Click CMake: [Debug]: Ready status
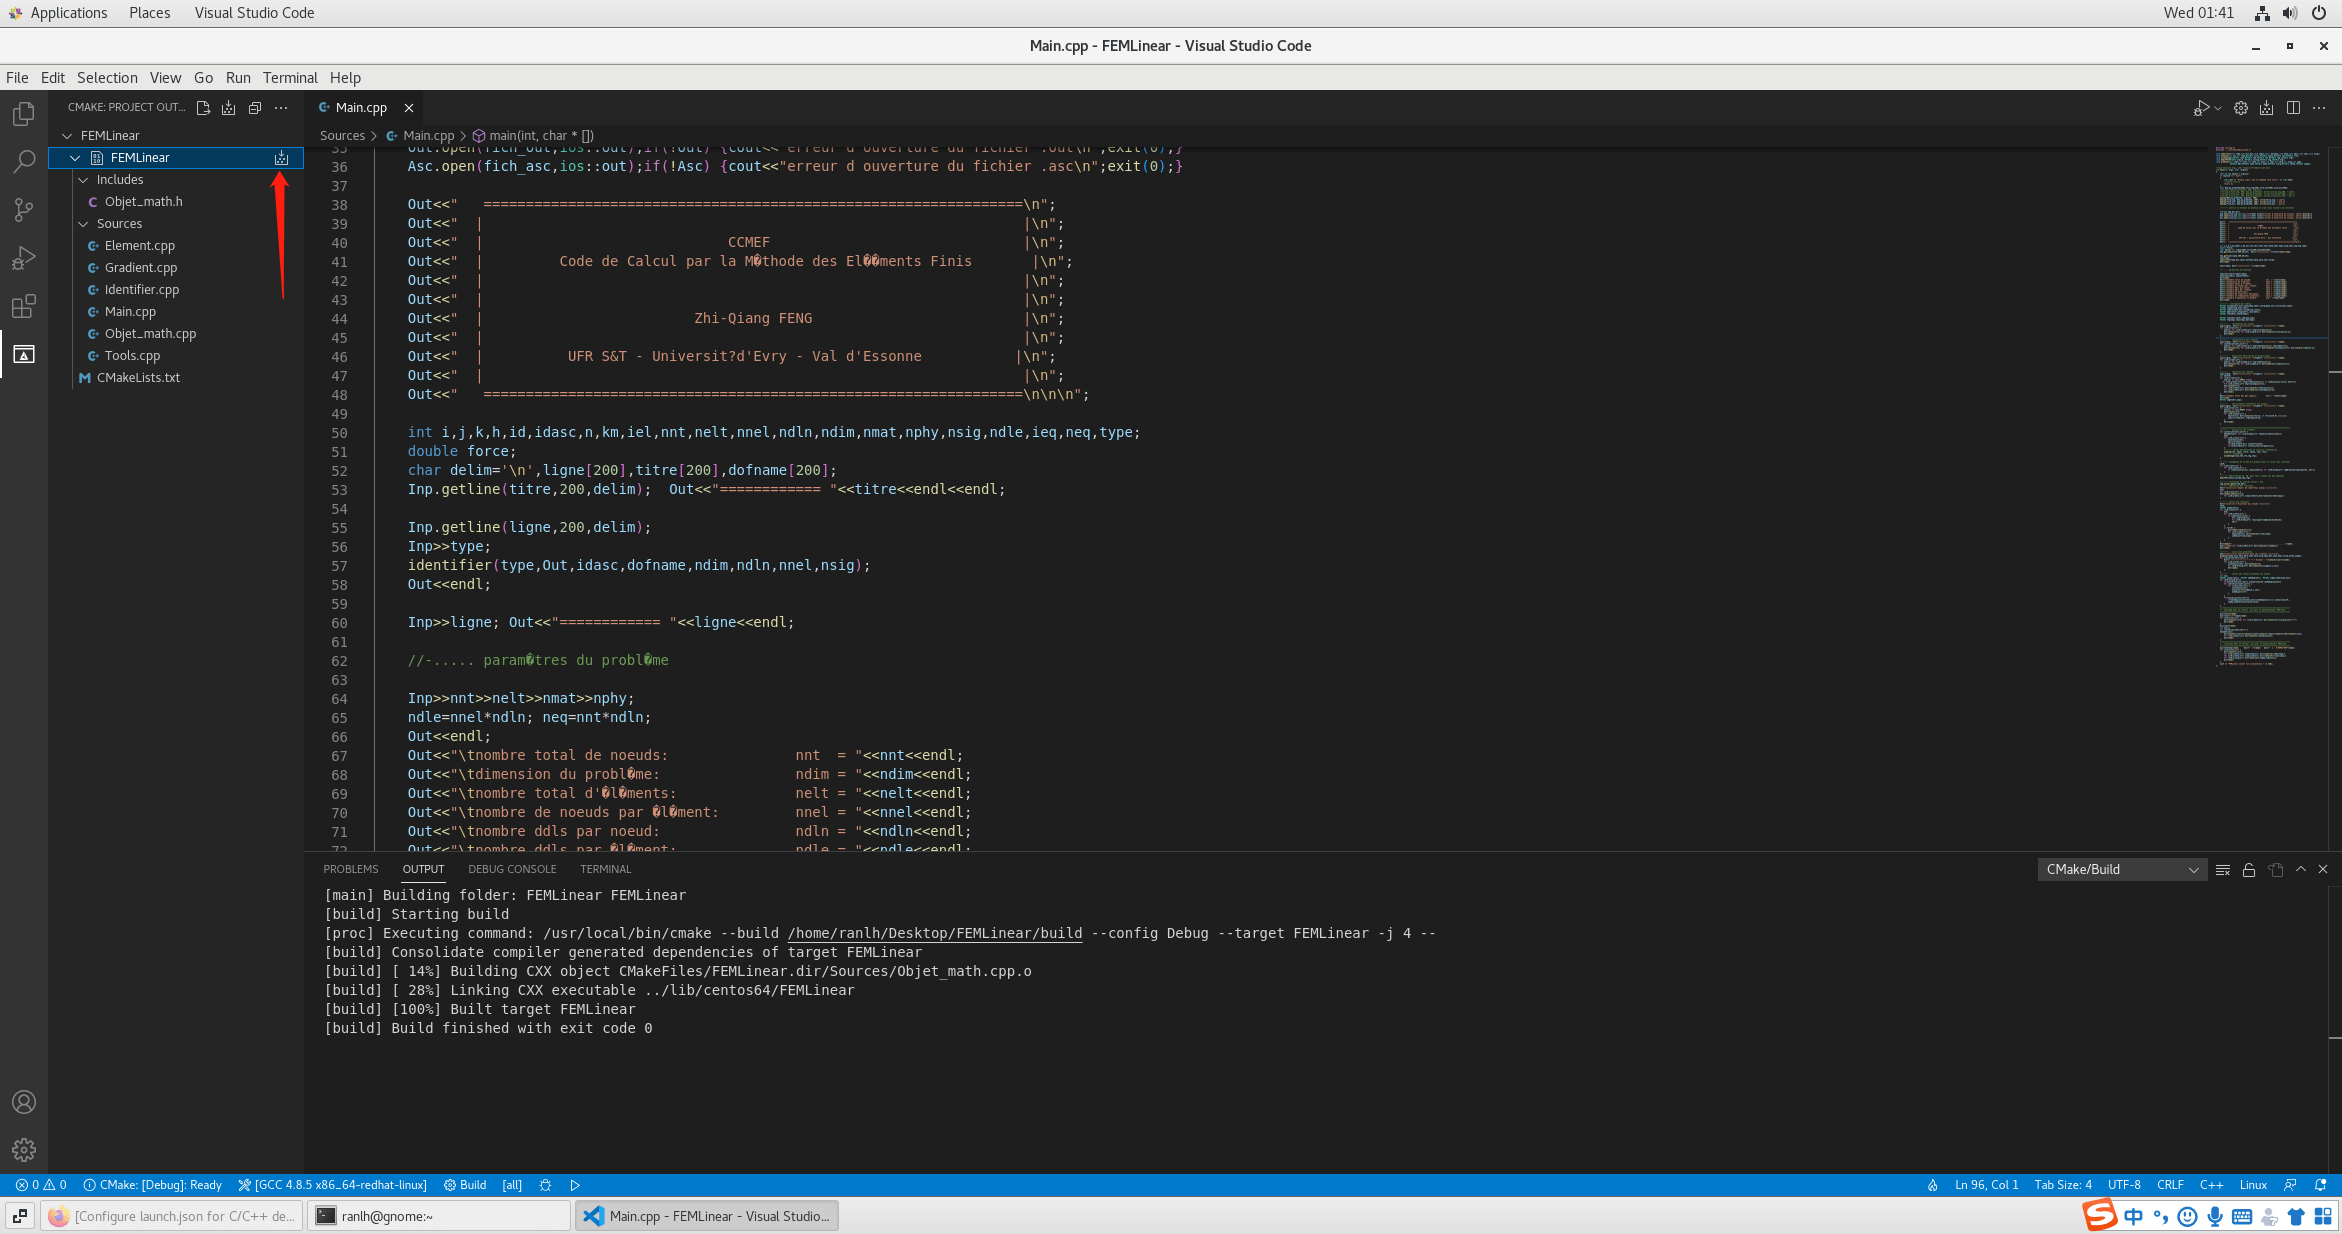This screenshot has width=2342, height=1234. coord(153,1185)
